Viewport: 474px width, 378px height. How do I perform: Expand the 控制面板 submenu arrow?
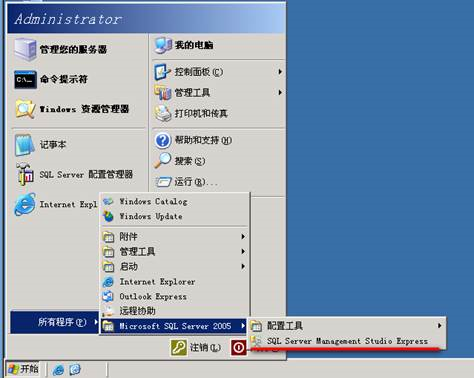pyautogui.click(x=280, y=72)
